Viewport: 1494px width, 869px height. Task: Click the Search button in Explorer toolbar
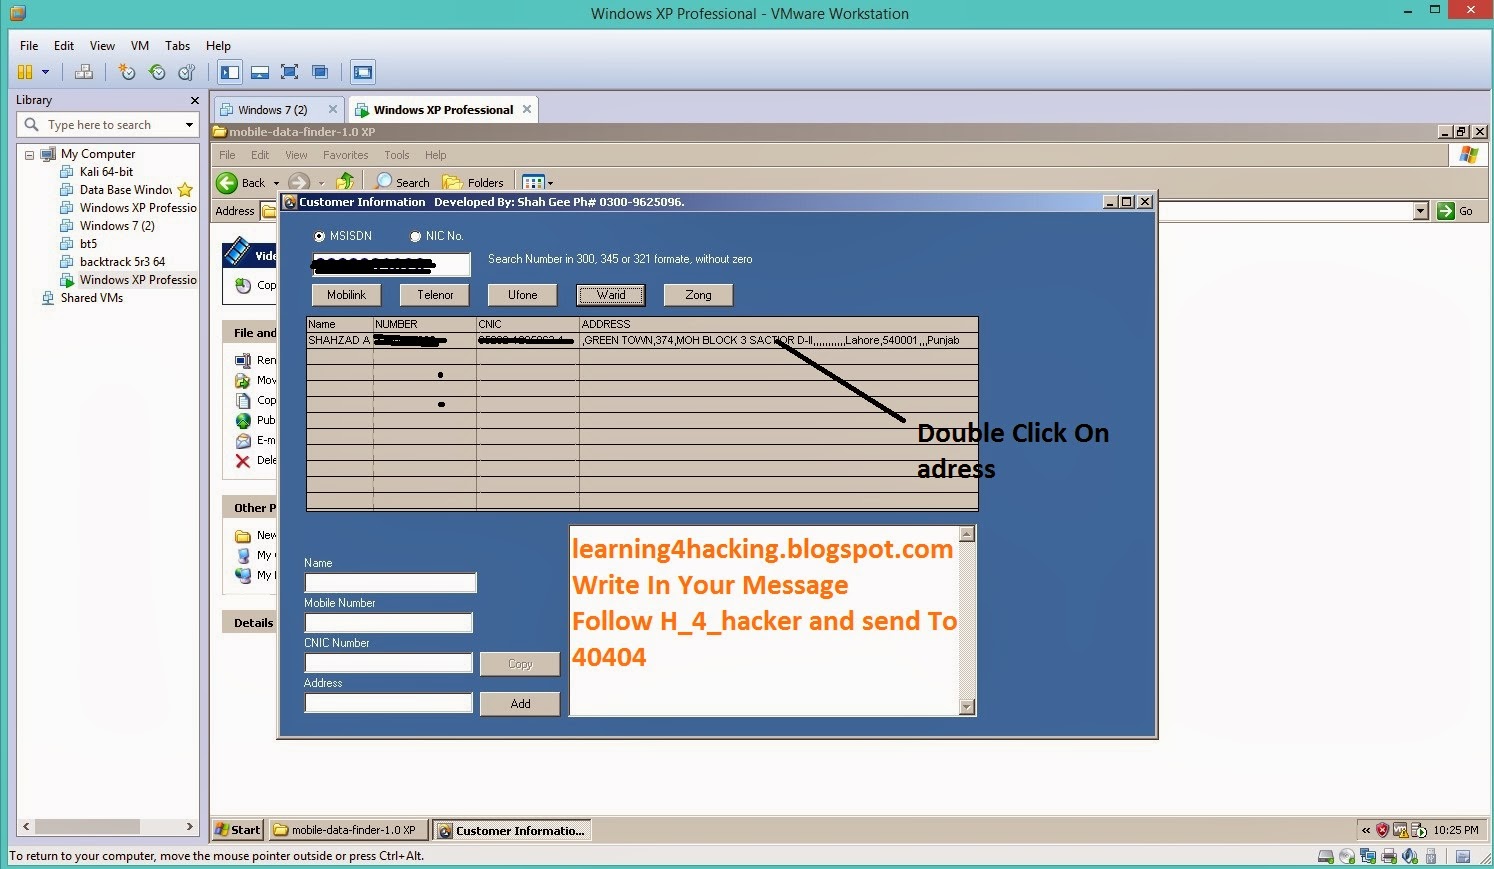pyautogui.click(x=402, y=182)
